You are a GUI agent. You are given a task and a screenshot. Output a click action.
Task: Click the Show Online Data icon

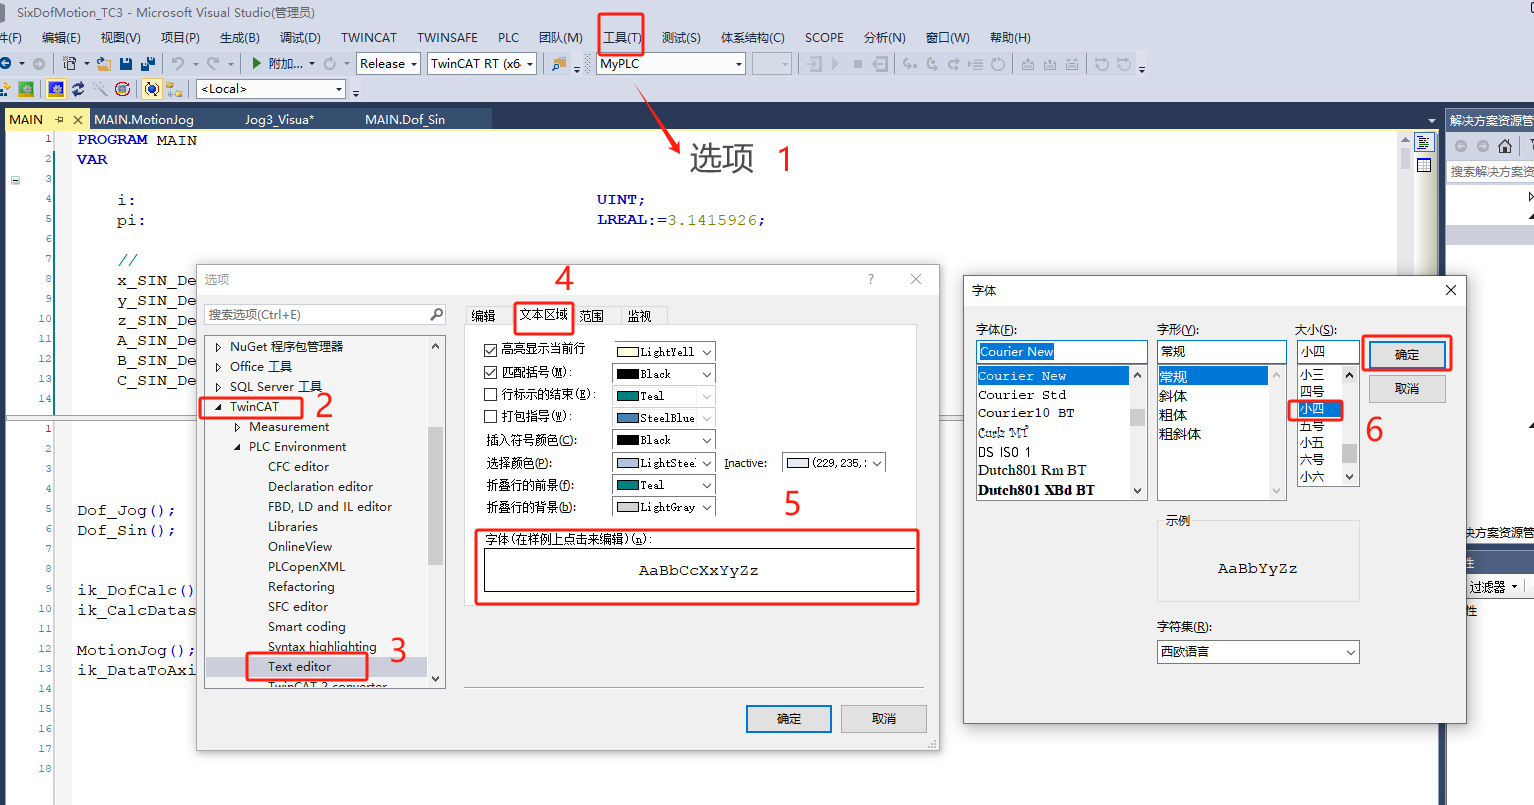coord(151,89)
